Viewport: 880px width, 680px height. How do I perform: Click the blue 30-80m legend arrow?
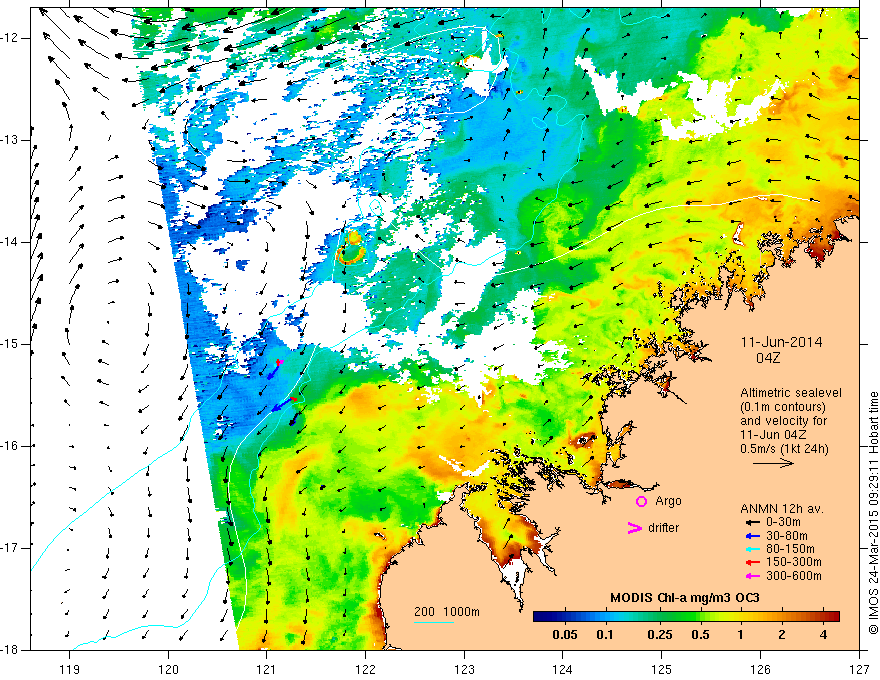coord(751,535)
